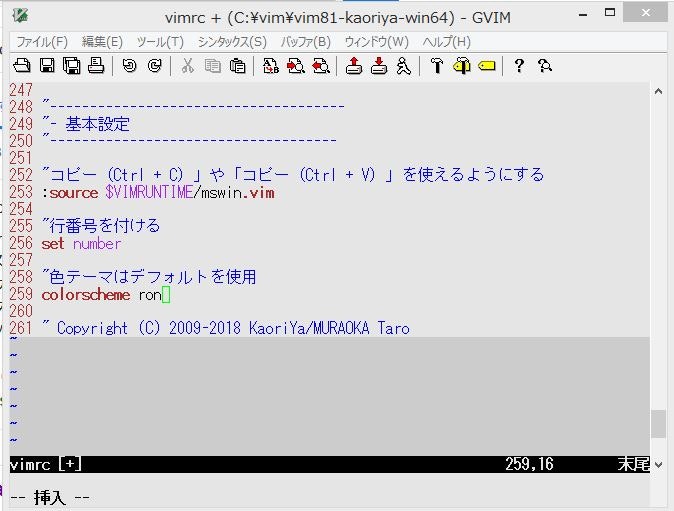Click the Open file toolbar icon

(22, 66)
